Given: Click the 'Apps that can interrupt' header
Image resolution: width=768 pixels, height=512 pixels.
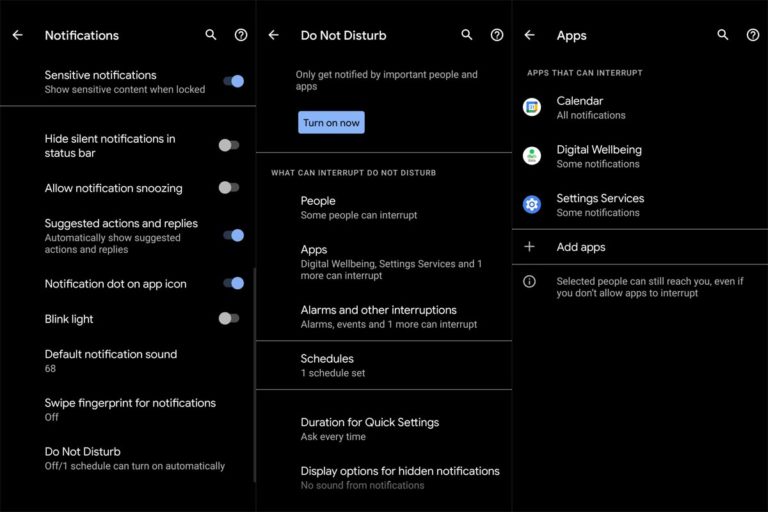Looking at the screenshot, I should (x=584, y=73).
